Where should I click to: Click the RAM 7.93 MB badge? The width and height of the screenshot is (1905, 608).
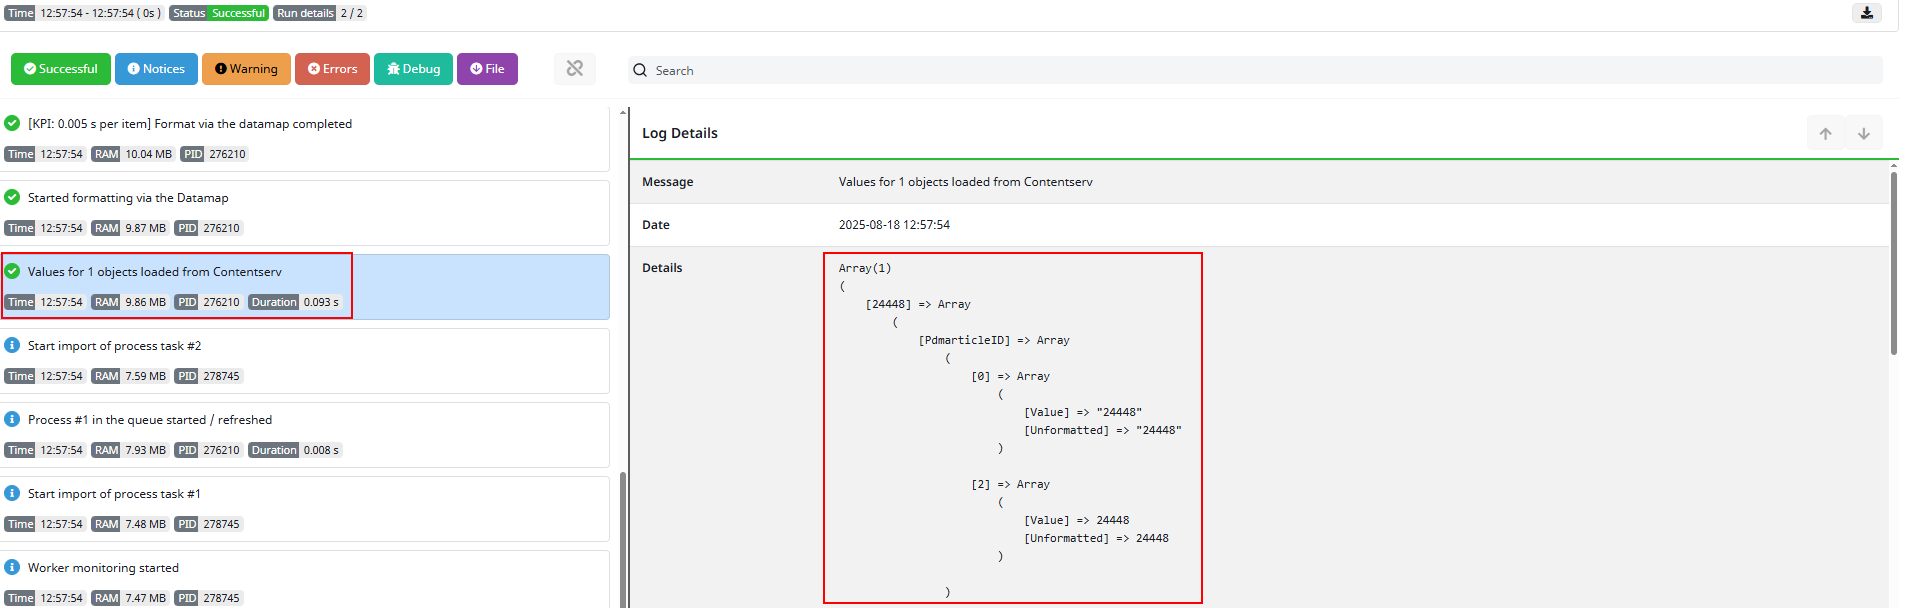pos(131,450)
